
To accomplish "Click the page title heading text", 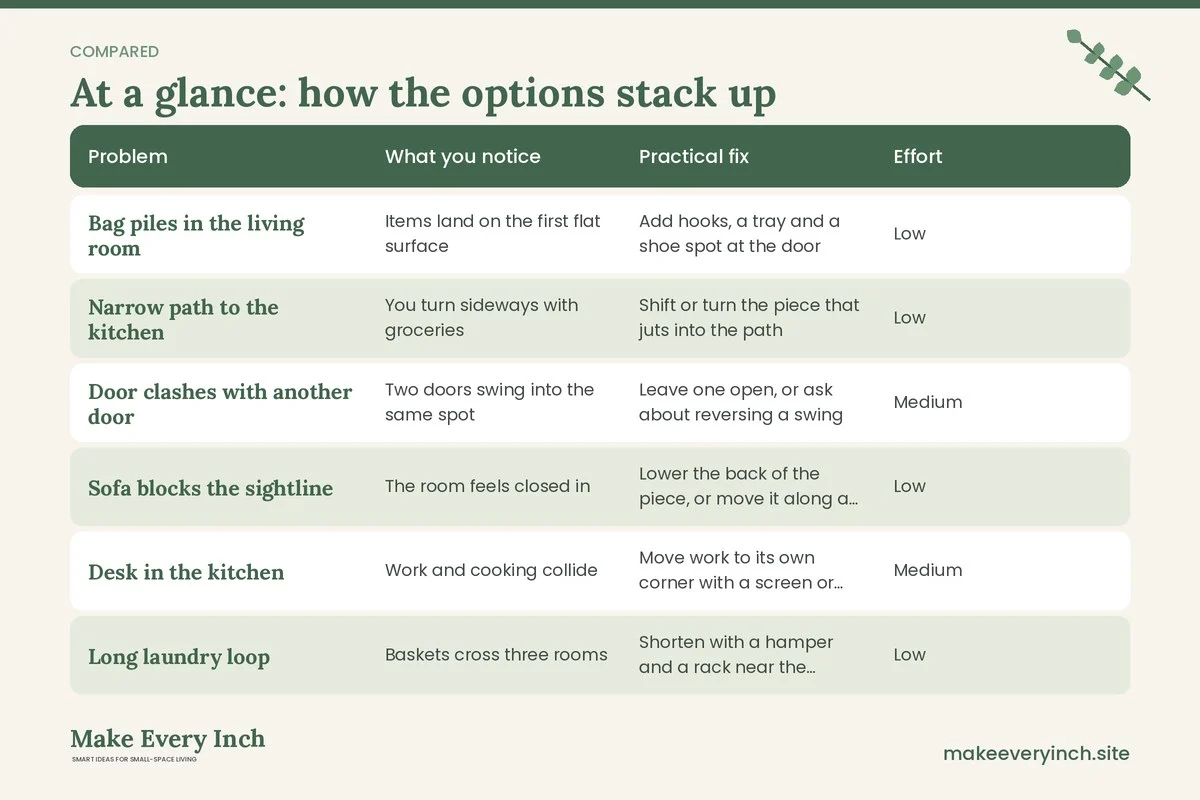I will coord(423,93).
